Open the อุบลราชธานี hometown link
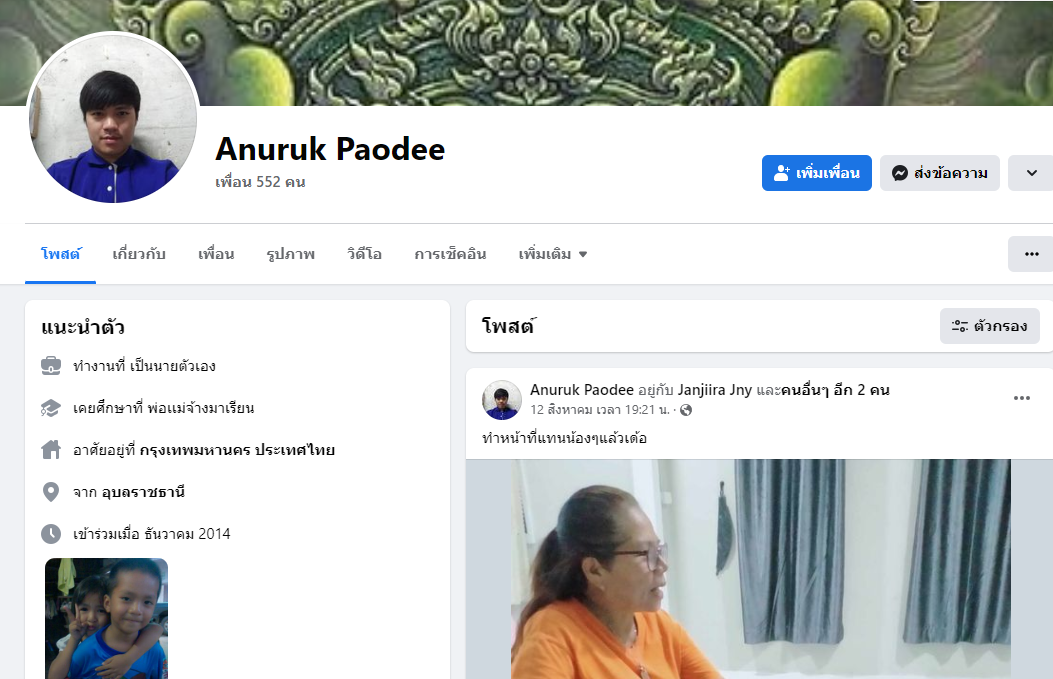The height and width of the screenshot is (679, 1053). [x=143, y=492]
